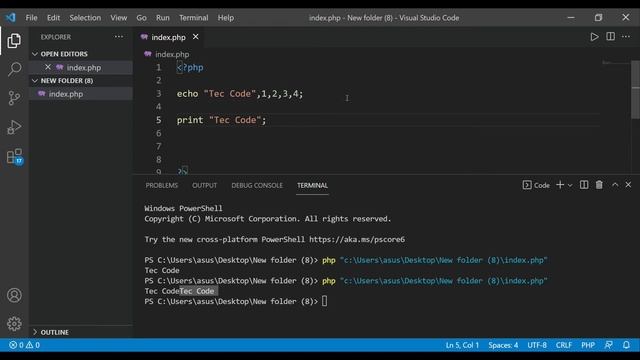Select index.php in Open Editors
Image resolution: width=640 pixels, height=360 pixels.
coord(84,67)
